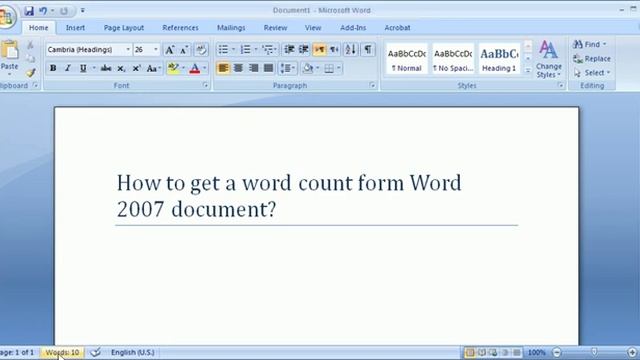Toggle Justify alignment

tap(268, 68)
